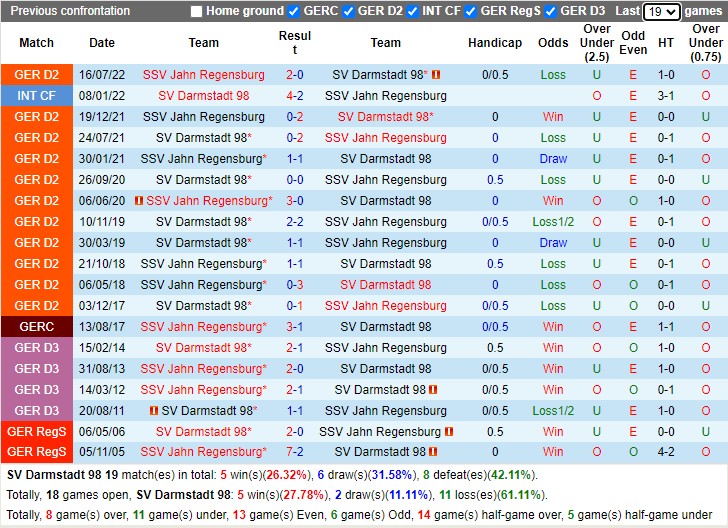Screen dimensions: 728x528
Task: Open the Last 19 games dropdown
Action: coord(662,12)
